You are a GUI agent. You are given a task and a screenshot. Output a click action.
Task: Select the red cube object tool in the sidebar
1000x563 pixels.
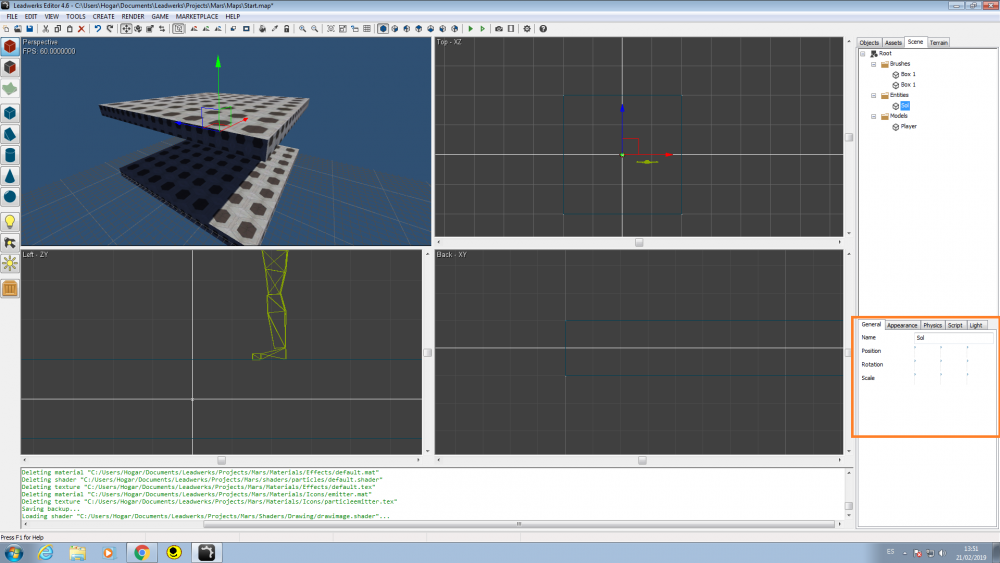(x=10, y=46)
